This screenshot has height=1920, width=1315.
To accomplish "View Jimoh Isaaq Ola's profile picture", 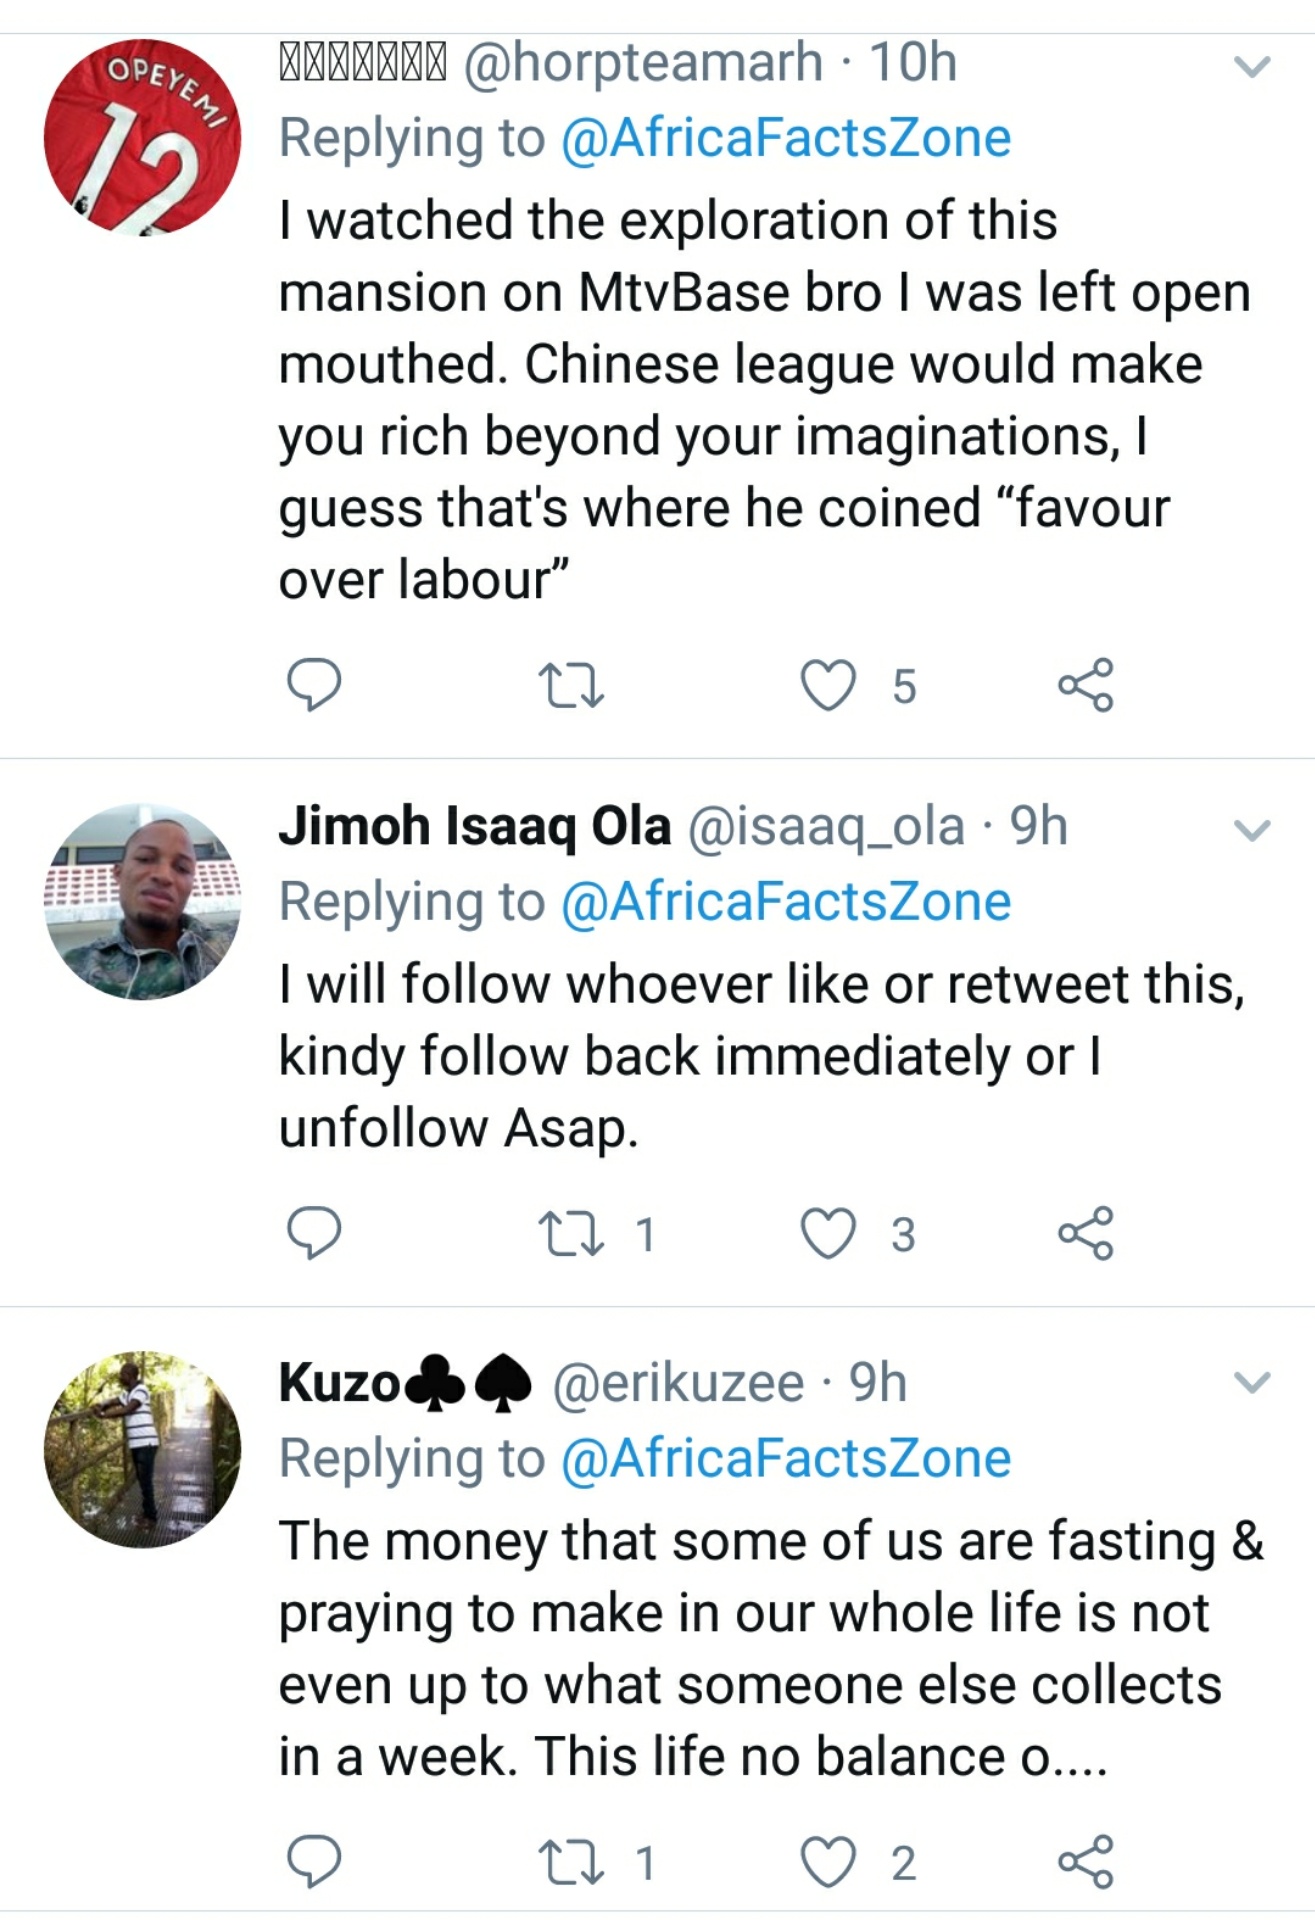I will pos(142,902).
